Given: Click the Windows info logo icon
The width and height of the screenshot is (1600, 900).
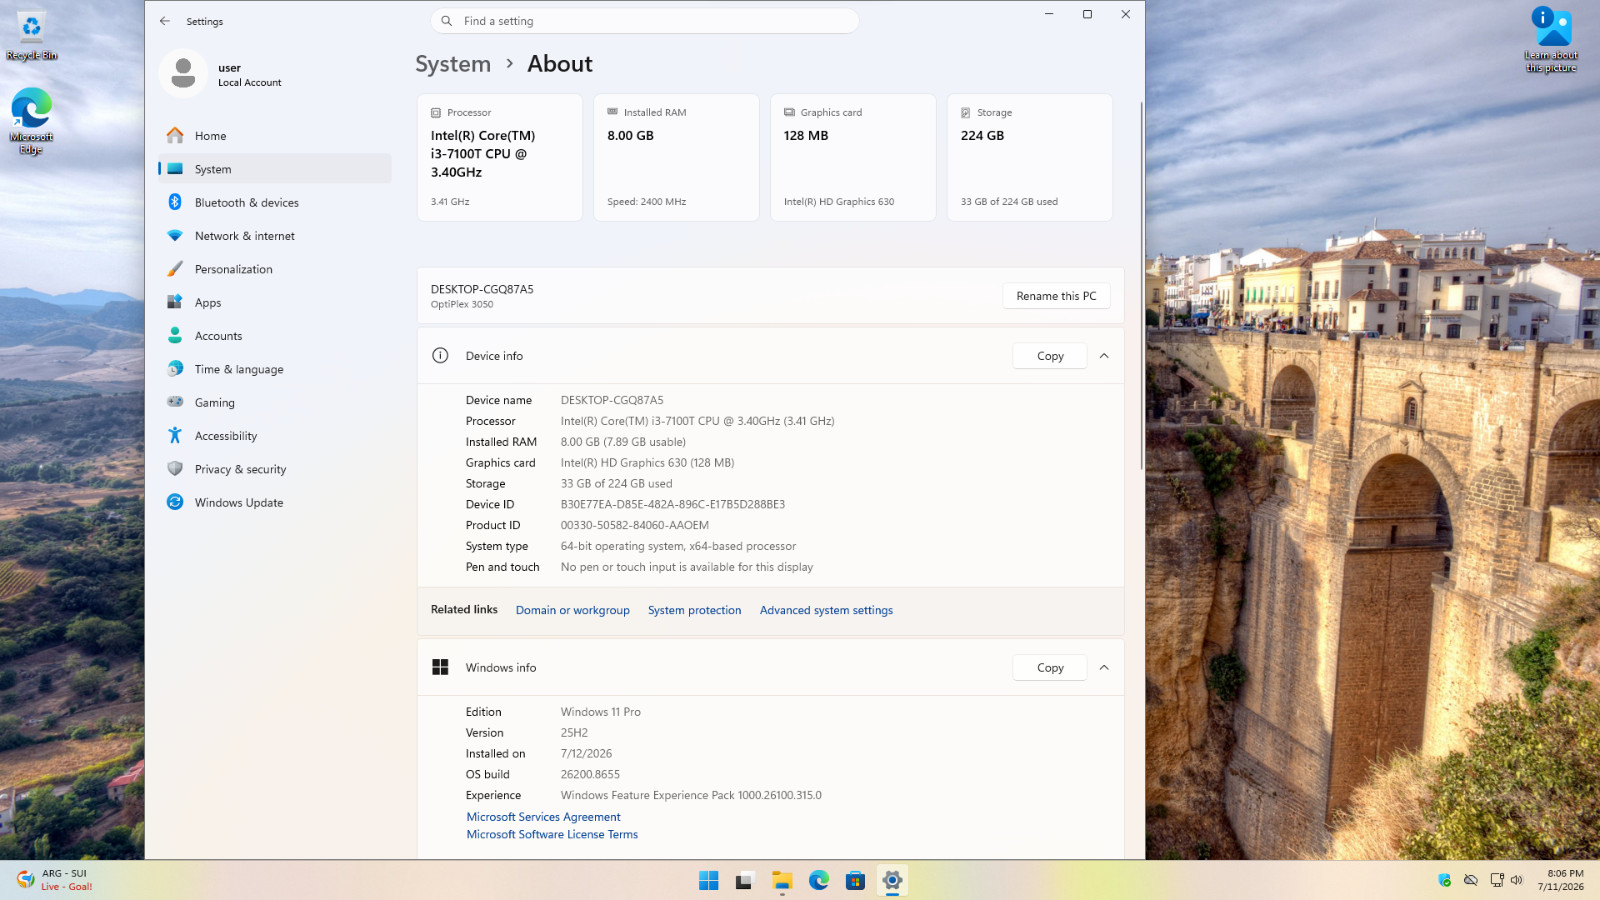Looking at the screenshot, I should [x=440, y=667].
